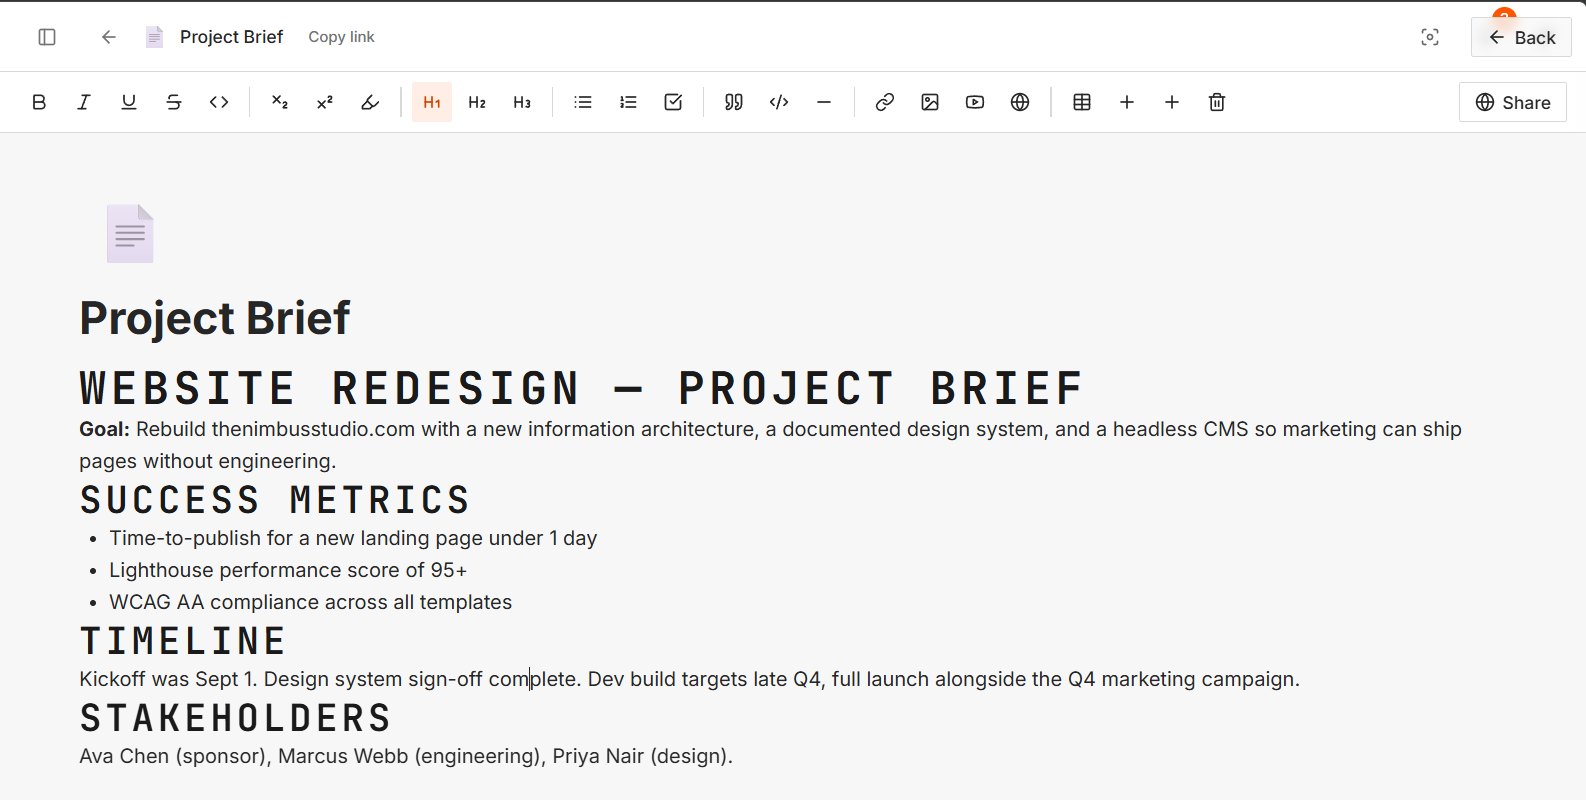Embed a video

tap(975, 102)
